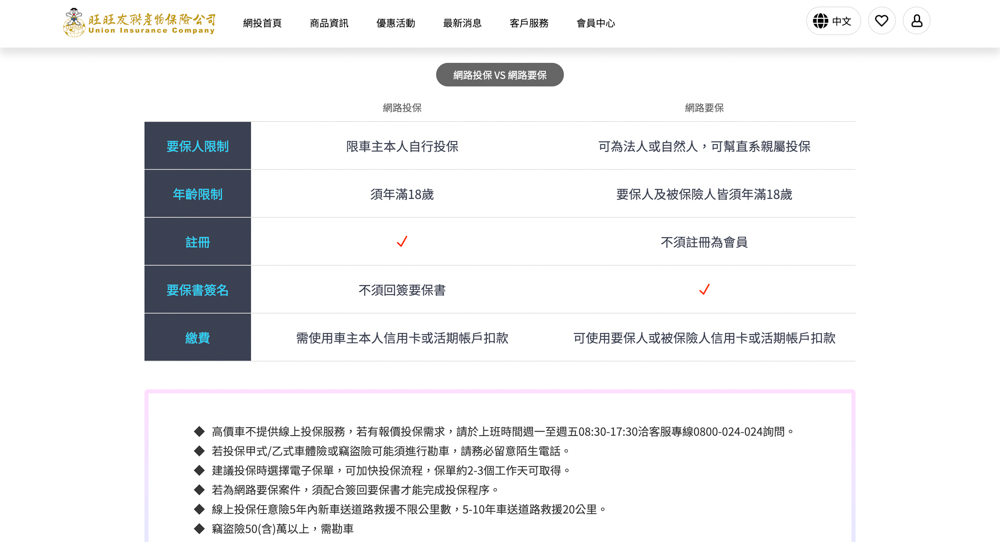Open the favorites heart icon
The width and height of the screenshot is (1000, 542).
(881, 21)
